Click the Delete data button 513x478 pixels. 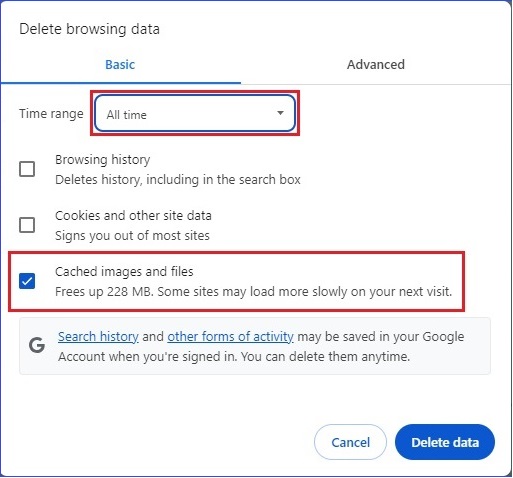tap(445, 442)
